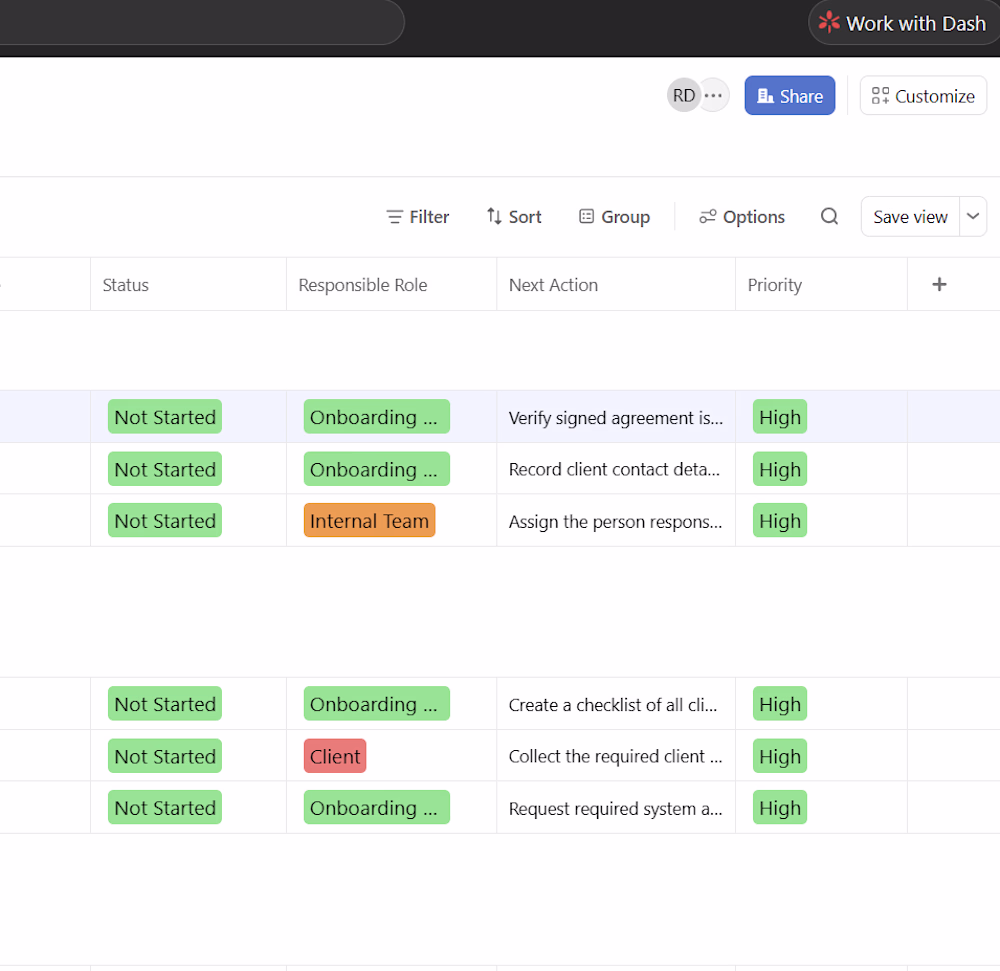Change Not Started status in Create a checklist row
This screenshot has height=971, width=1000.
(x=165, y=703)
